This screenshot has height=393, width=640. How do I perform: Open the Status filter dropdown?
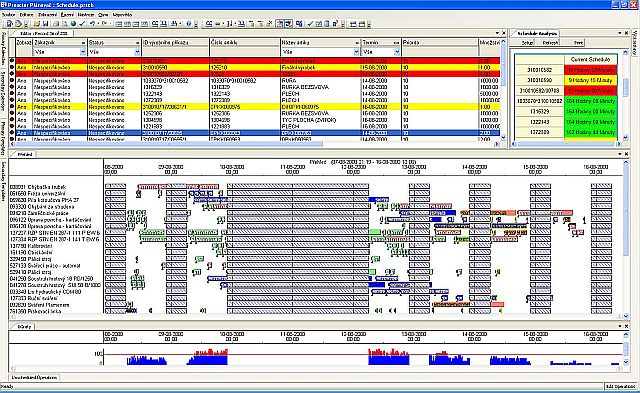tap(137, 52)
